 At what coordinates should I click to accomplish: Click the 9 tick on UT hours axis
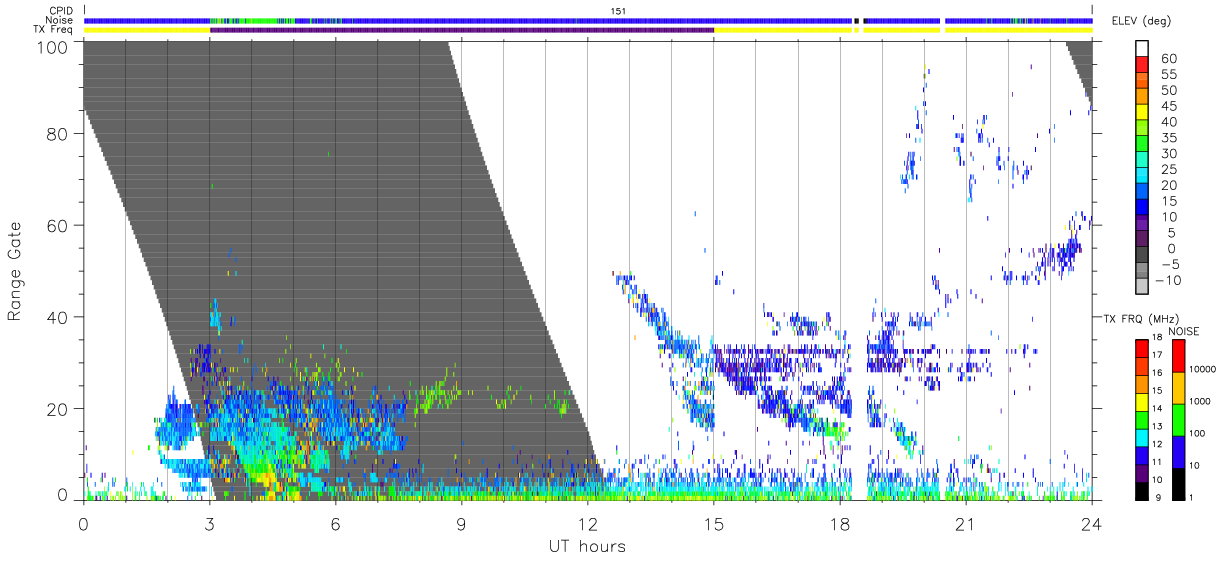tap(462, 524)
